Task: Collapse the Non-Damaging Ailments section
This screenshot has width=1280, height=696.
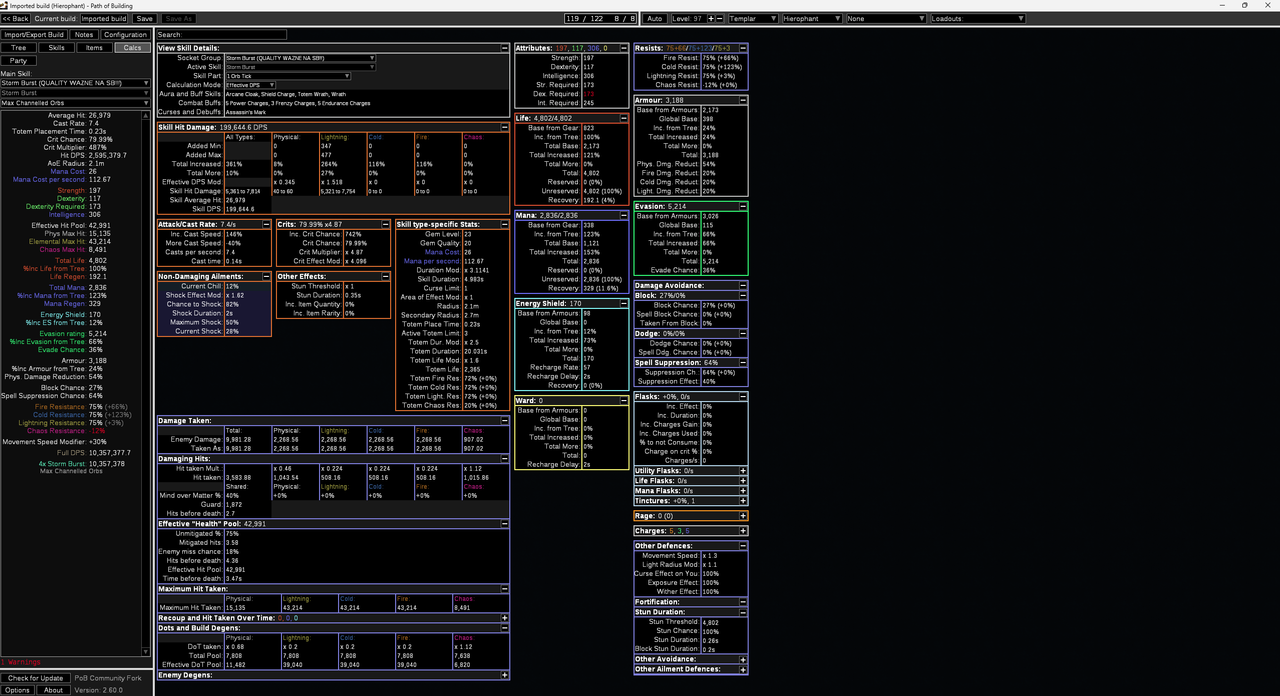Action: [x=267, y=276]
